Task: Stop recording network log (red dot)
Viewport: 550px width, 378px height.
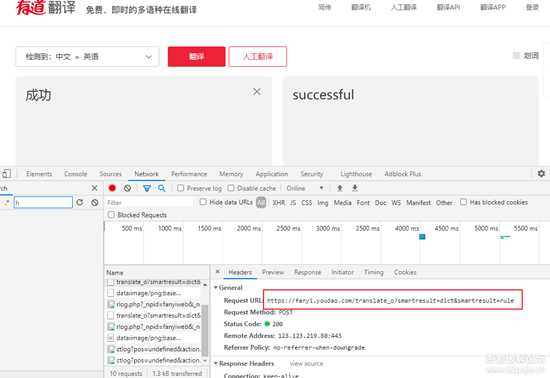Action: pyautogui.click(x=112, y=188)
